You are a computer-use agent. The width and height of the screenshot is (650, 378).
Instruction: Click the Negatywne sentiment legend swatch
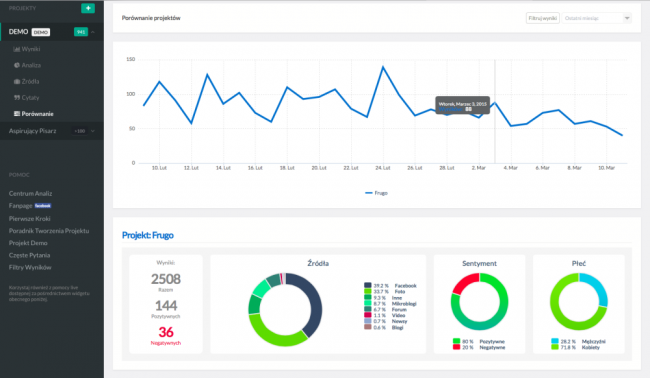[x=456, y=347]
